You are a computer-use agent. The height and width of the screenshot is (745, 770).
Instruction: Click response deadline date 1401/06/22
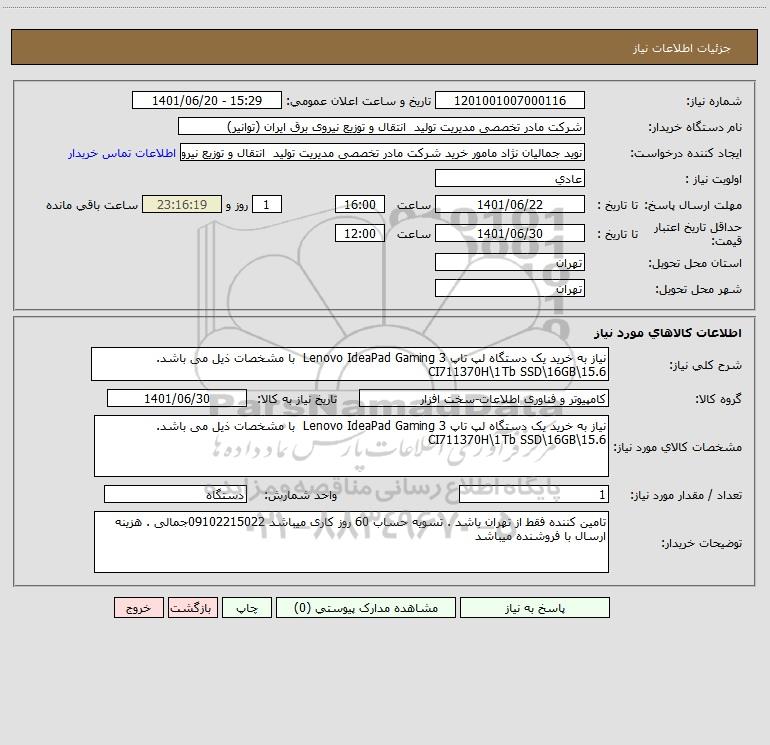510,204
